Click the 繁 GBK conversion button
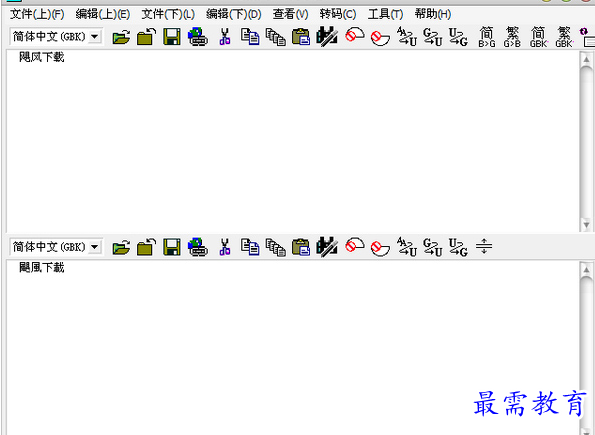 (564, 37)
